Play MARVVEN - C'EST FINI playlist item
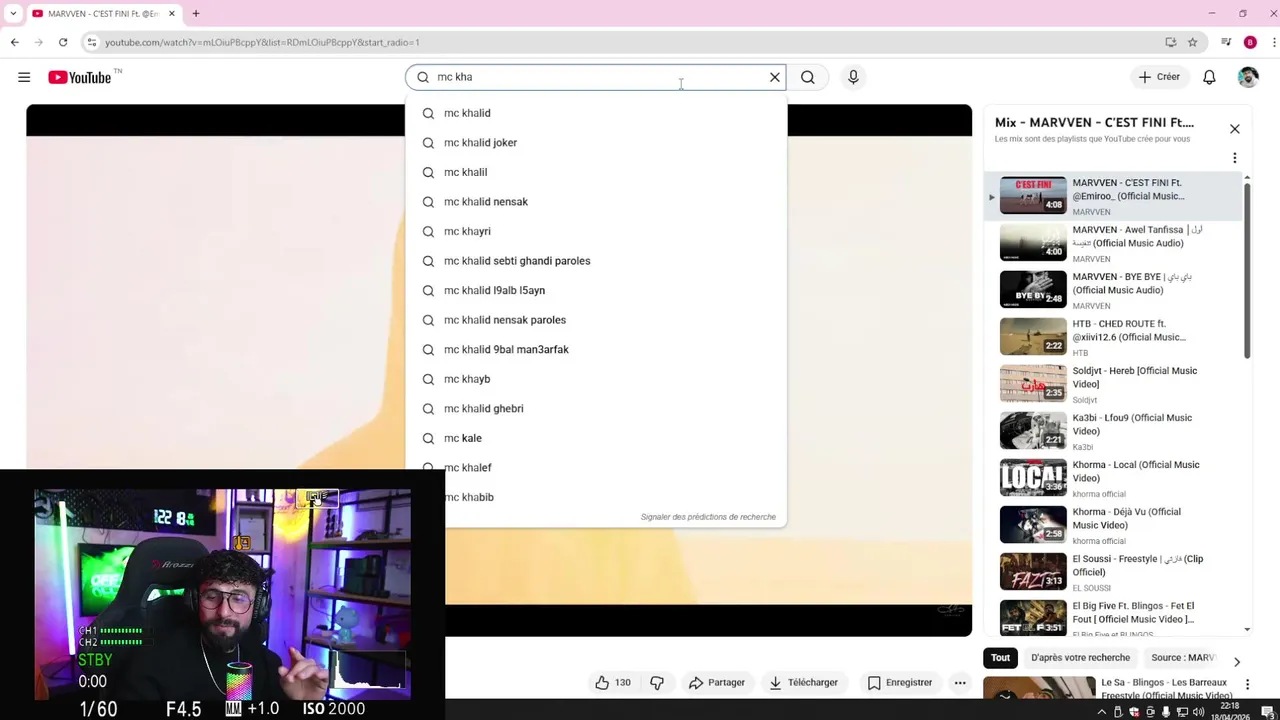 click(x=1113, y=196)
